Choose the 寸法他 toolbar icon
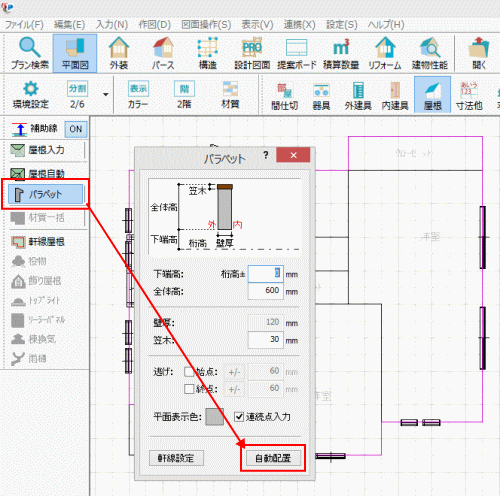Image resolution: width=500 pixels, height=496 pixels. (x=469, y=96)
